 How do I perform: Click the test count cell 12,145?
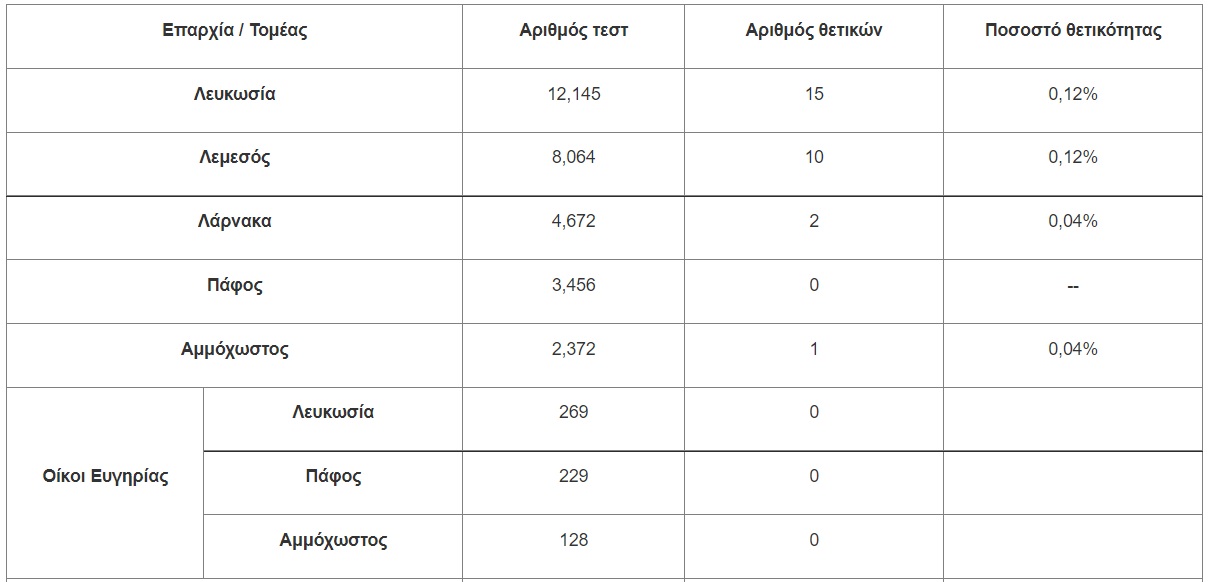coord(574,94)
